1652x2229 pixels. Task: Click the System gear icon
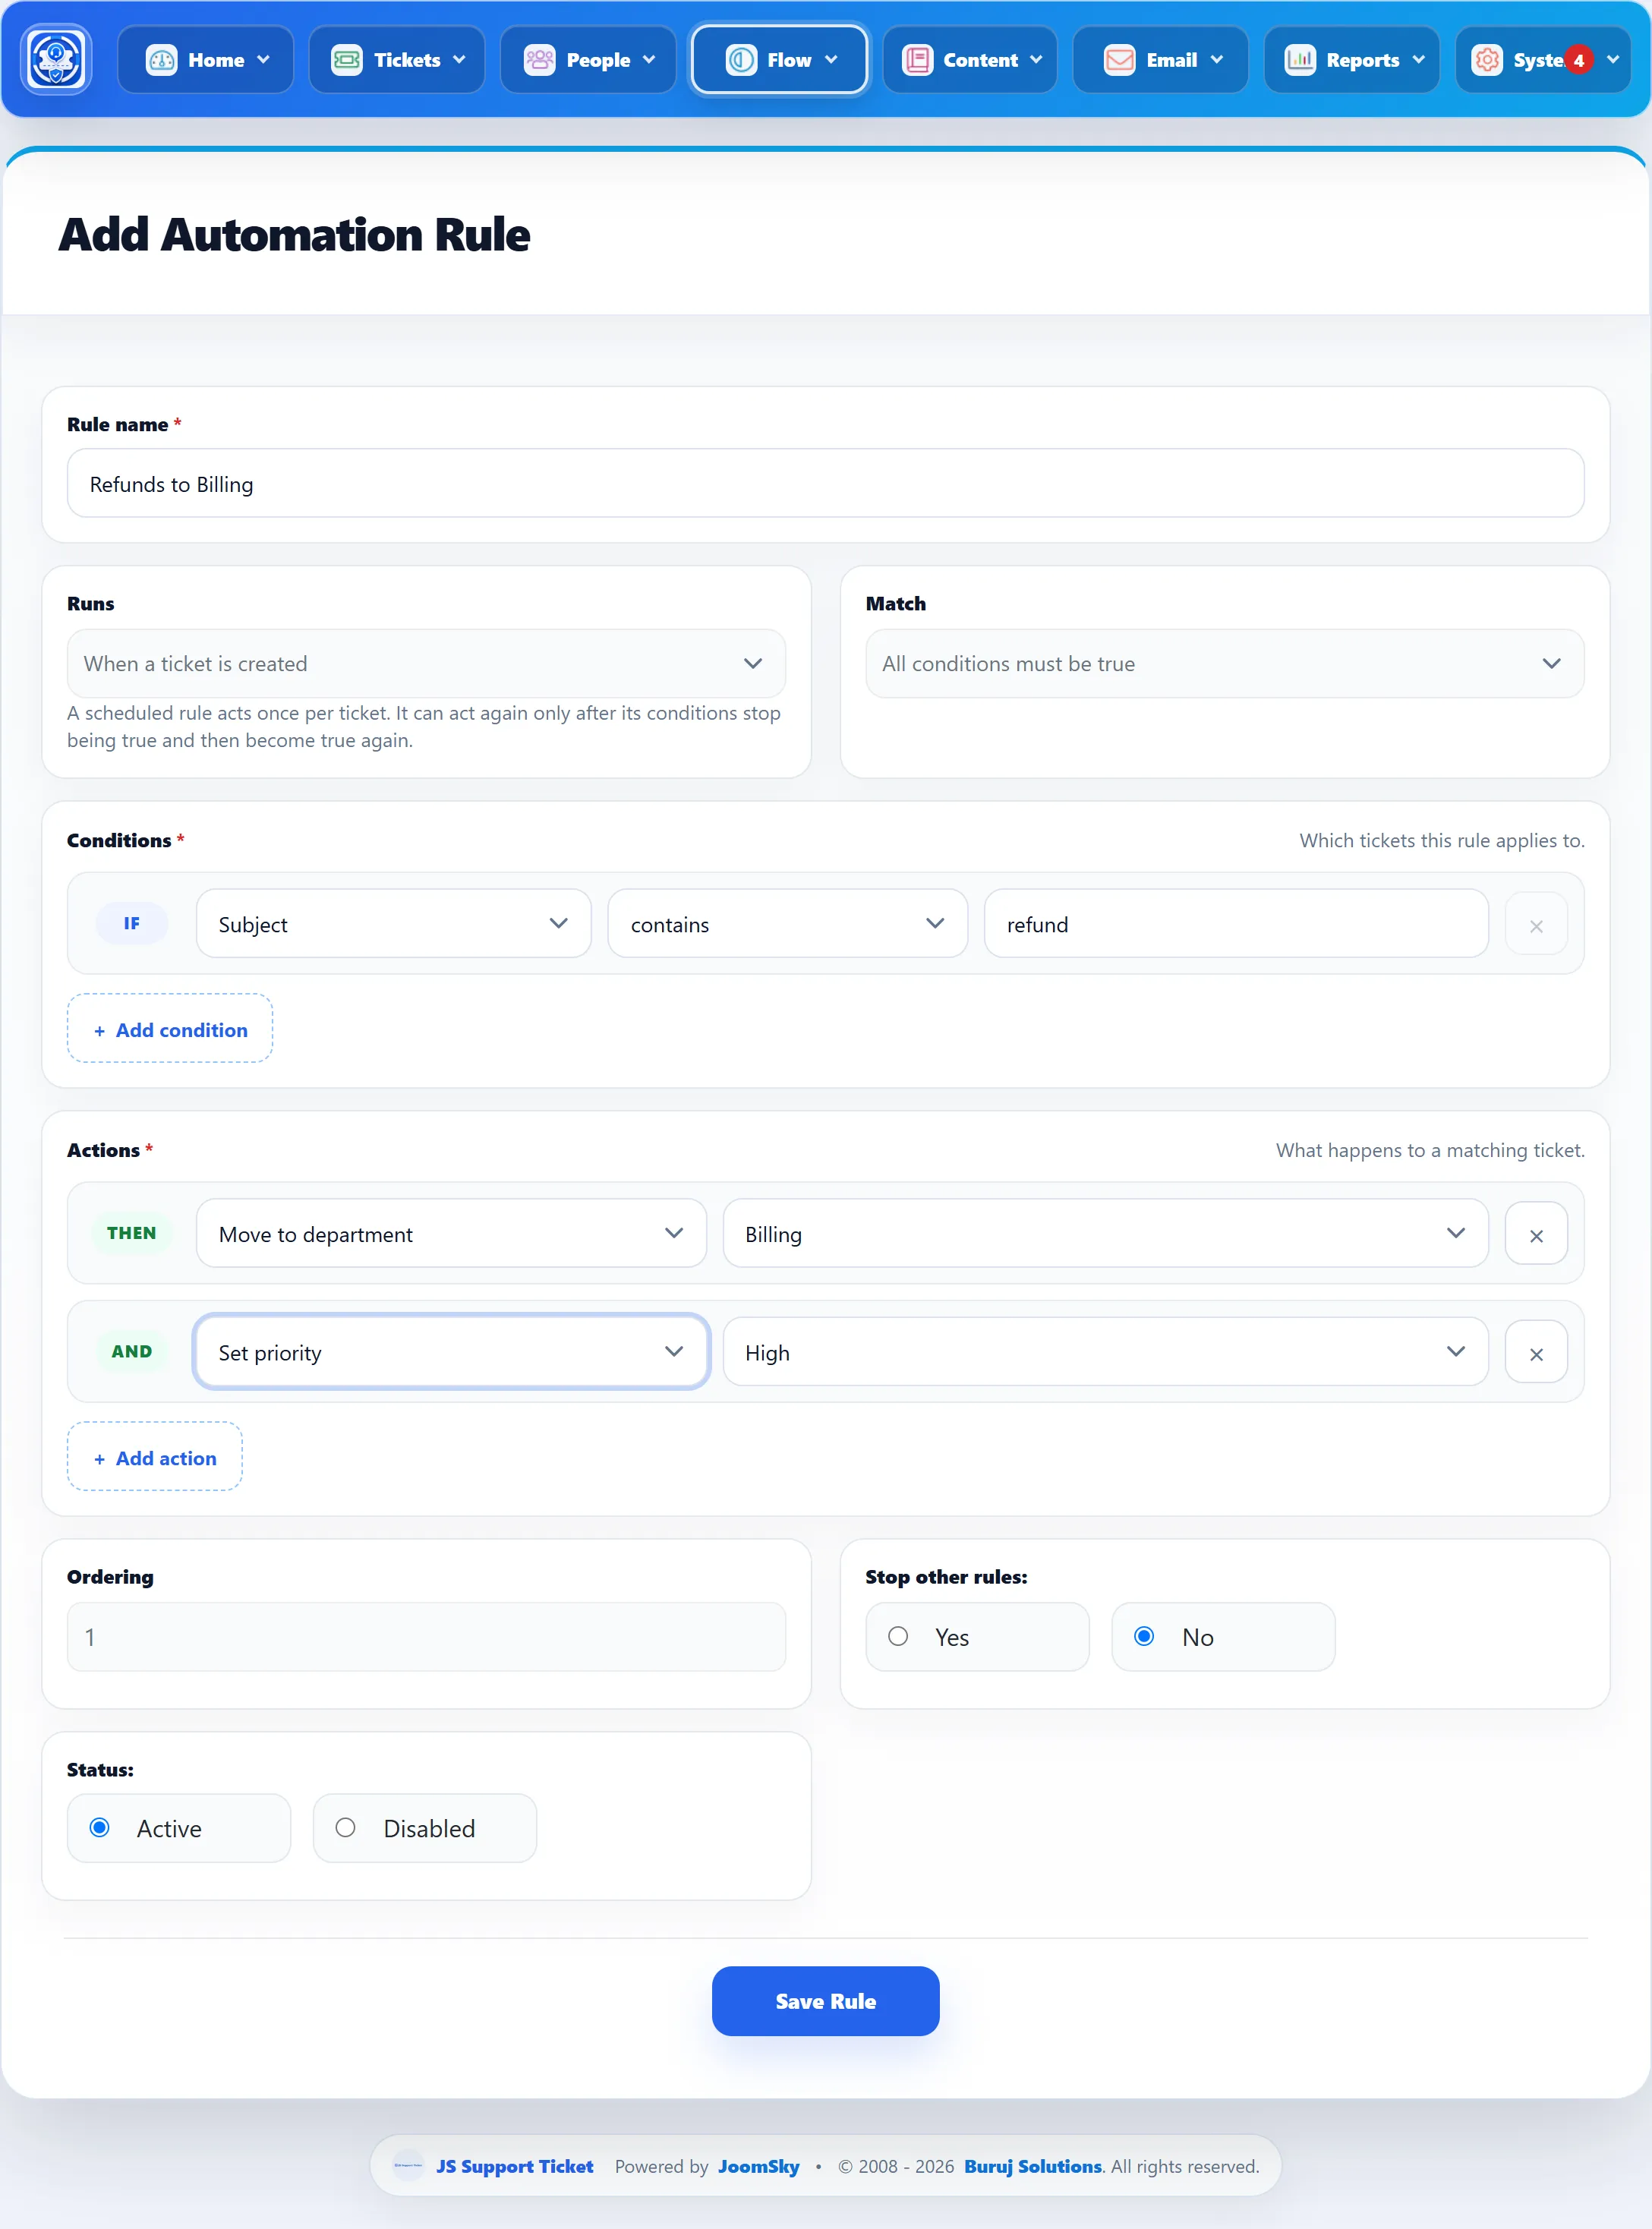[x=1487, y=60]
